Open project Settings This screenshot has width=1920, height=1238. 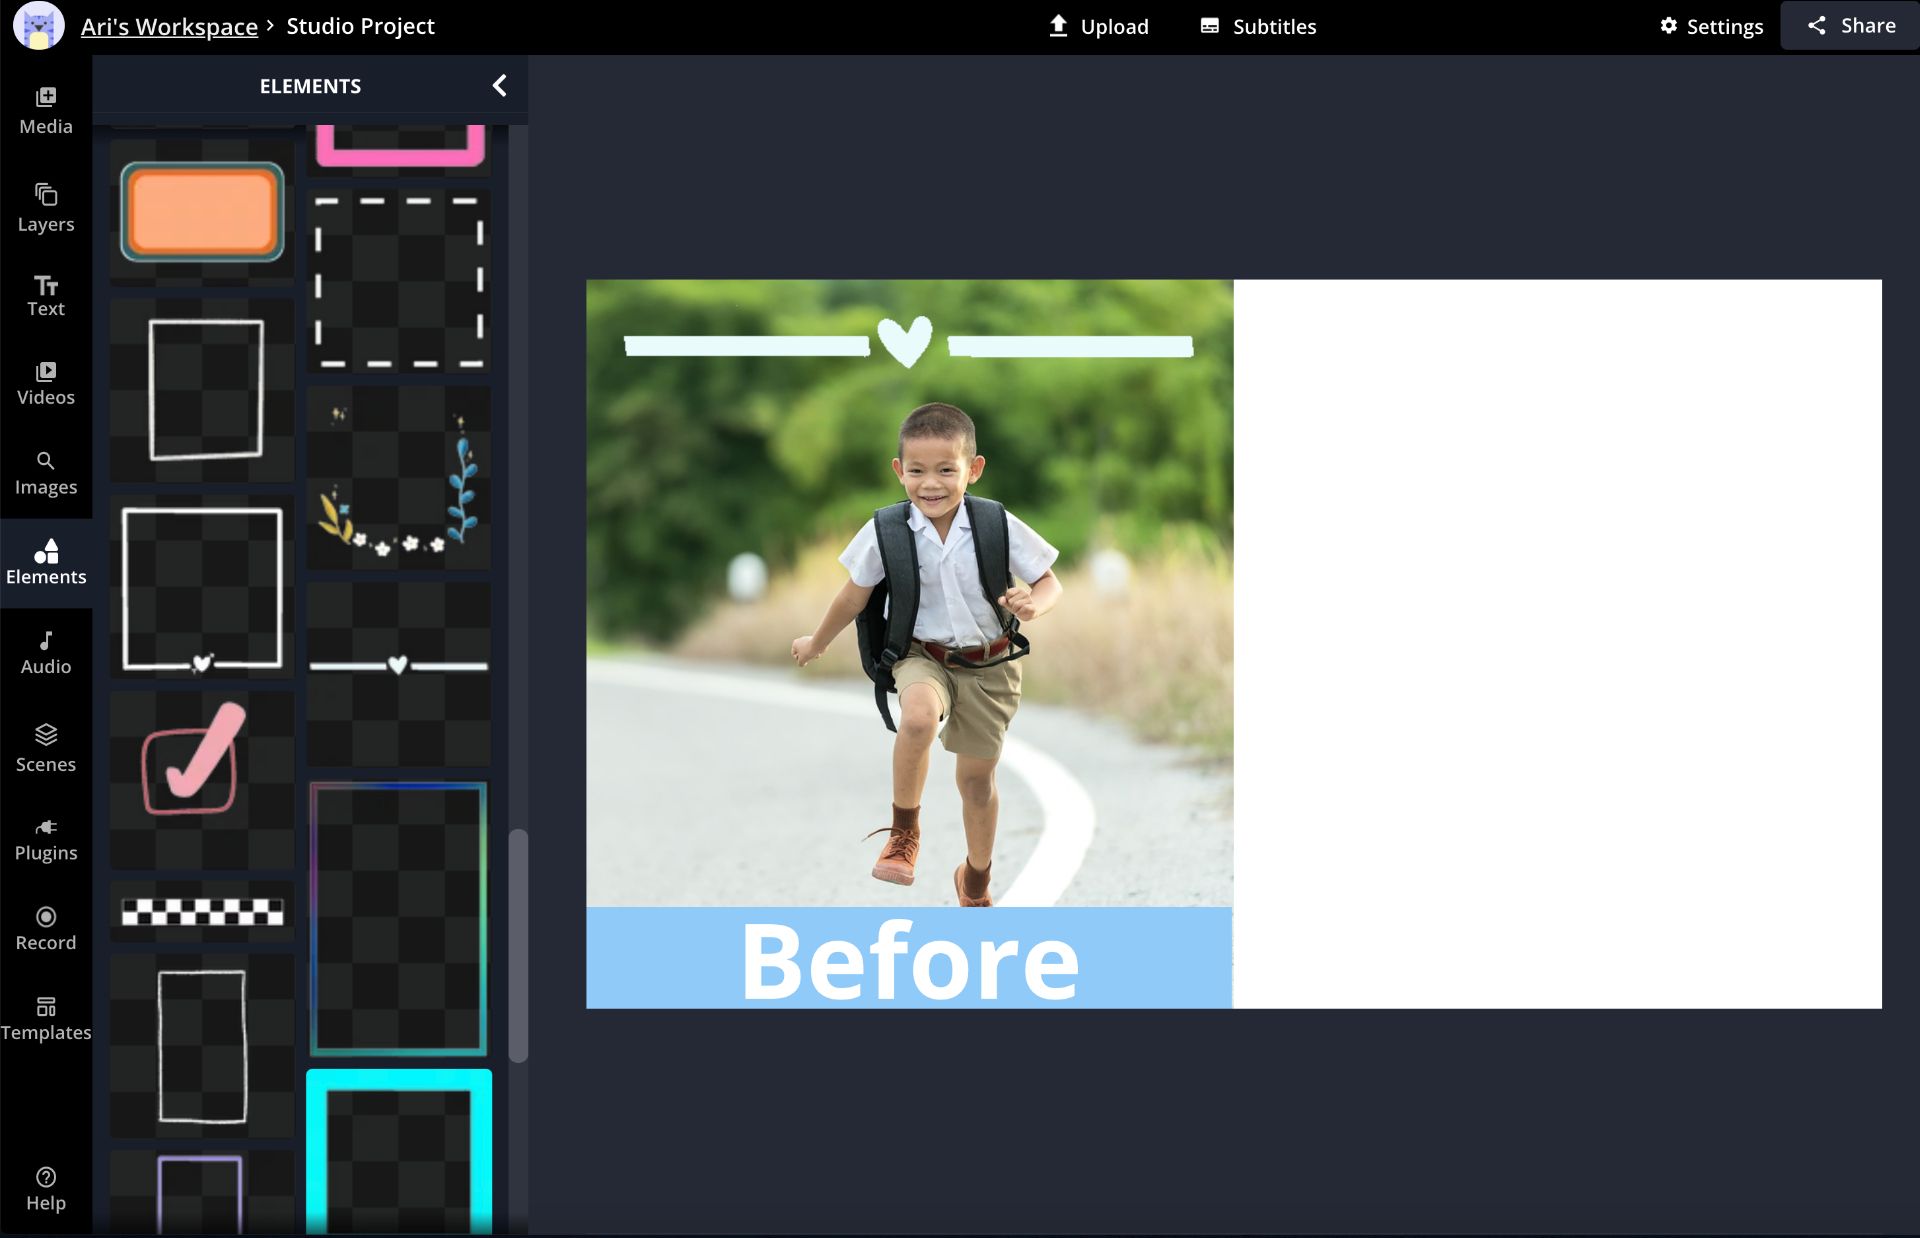click(x=1711, y=26)
